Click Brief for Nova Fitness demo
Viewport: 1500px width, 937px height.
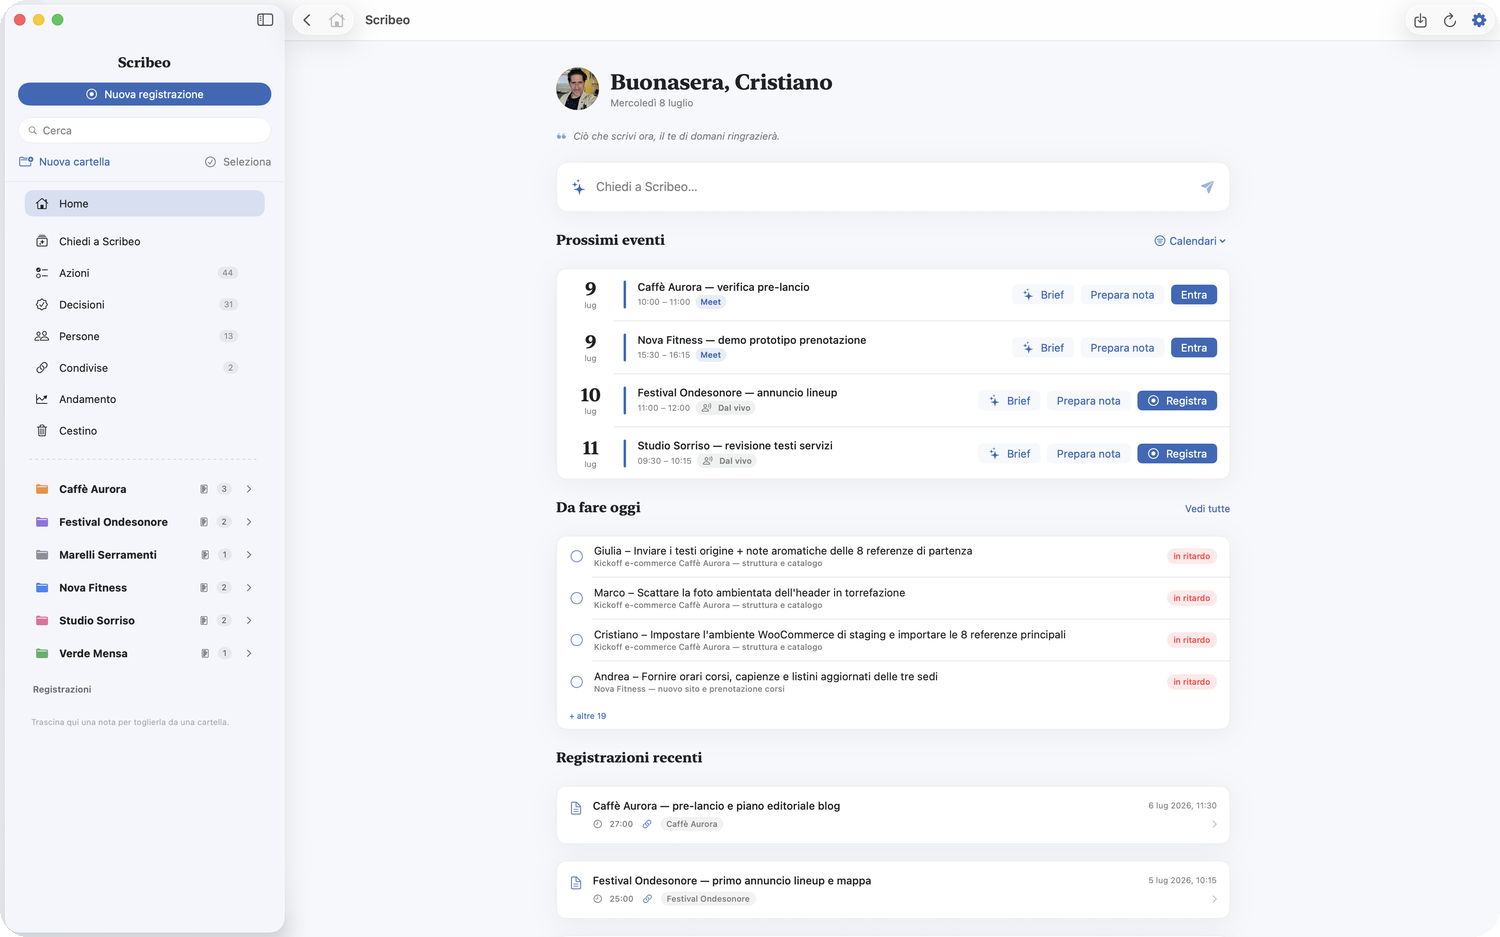tap(1043, 348)
